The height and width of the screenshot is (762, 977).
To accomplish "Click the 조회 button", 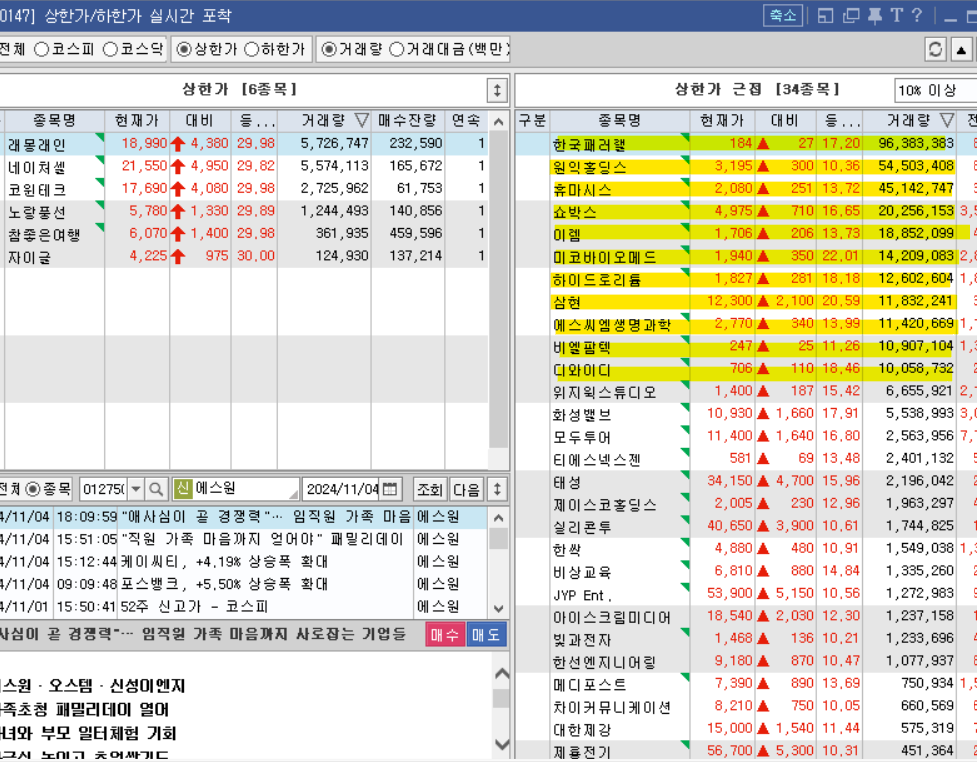I will pos(429,490).
